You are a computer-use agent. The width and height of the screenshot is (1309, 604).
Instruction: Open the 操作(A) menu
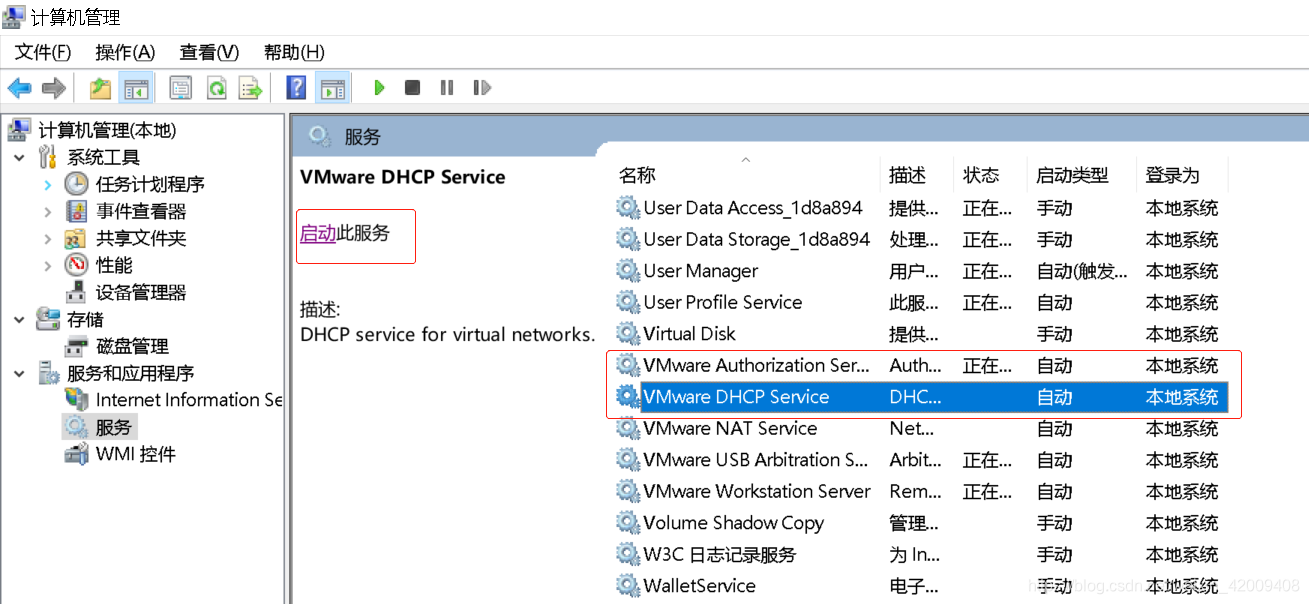[x=125, y=52]
